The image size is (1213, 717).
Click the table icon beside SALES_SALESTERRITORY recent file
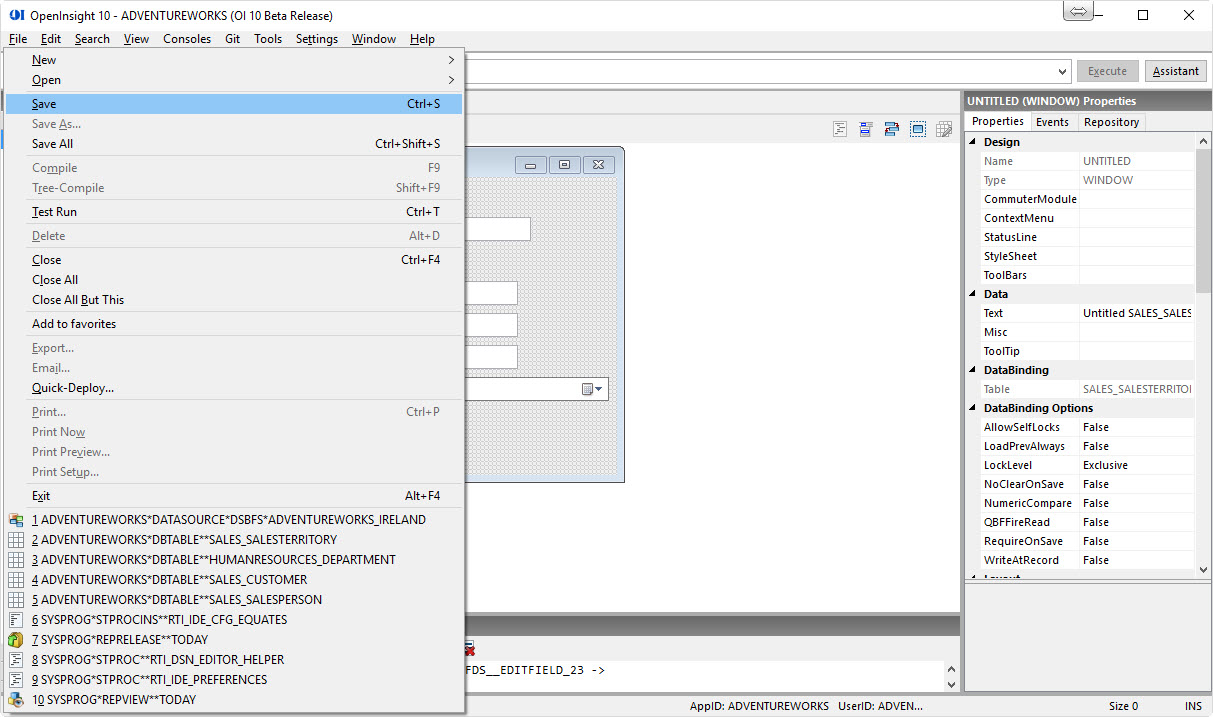(16, 540)
